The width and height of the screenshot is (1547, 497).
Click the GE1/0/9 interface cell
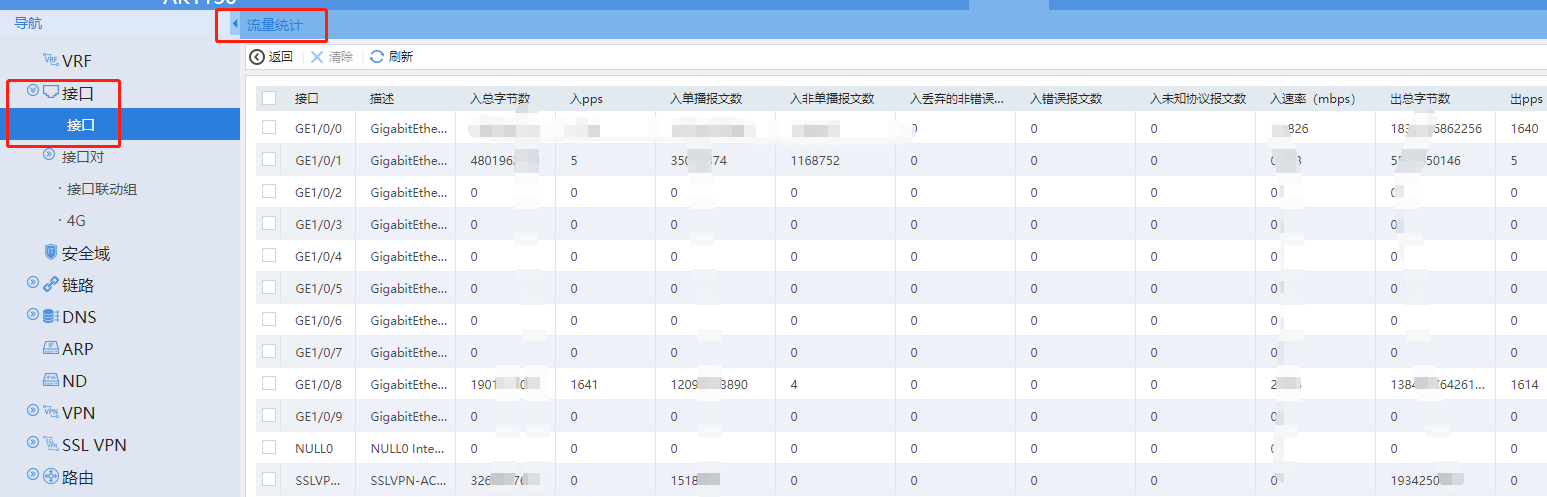click(x=318, y=416)
